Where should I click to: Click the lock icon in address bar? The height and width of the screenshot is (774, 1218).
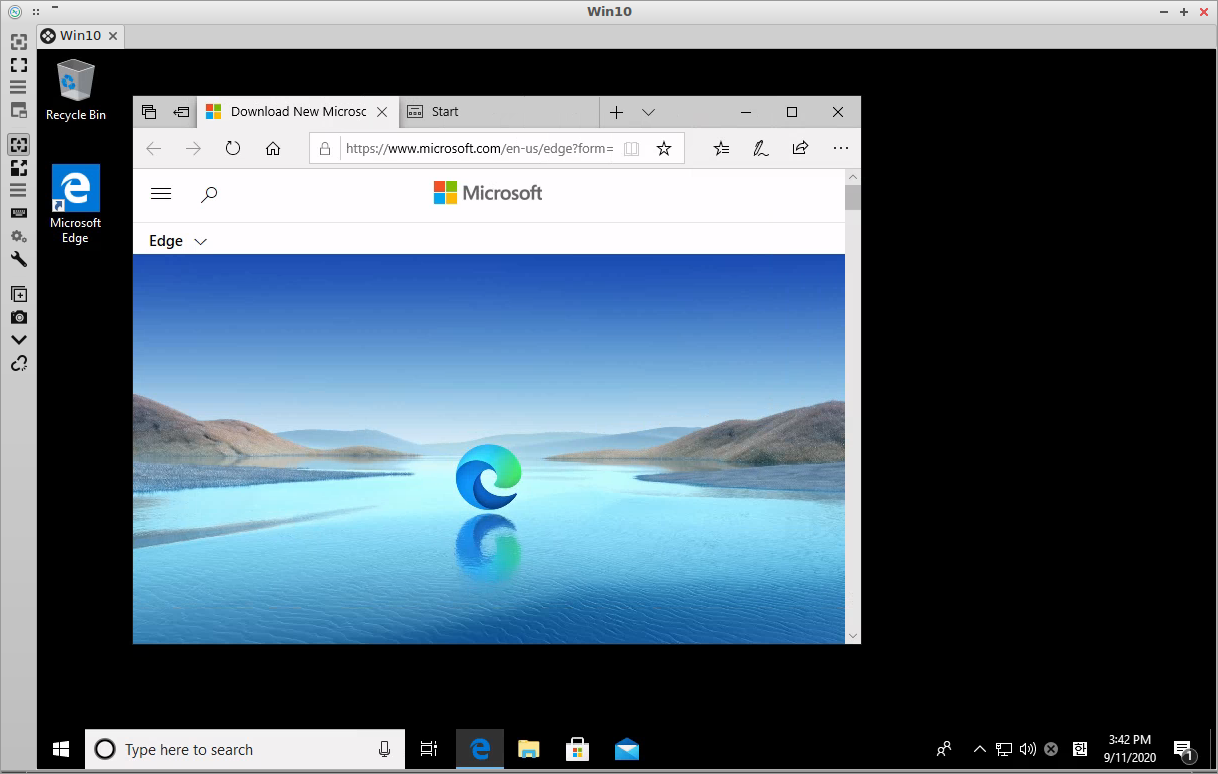pos(324,149)
